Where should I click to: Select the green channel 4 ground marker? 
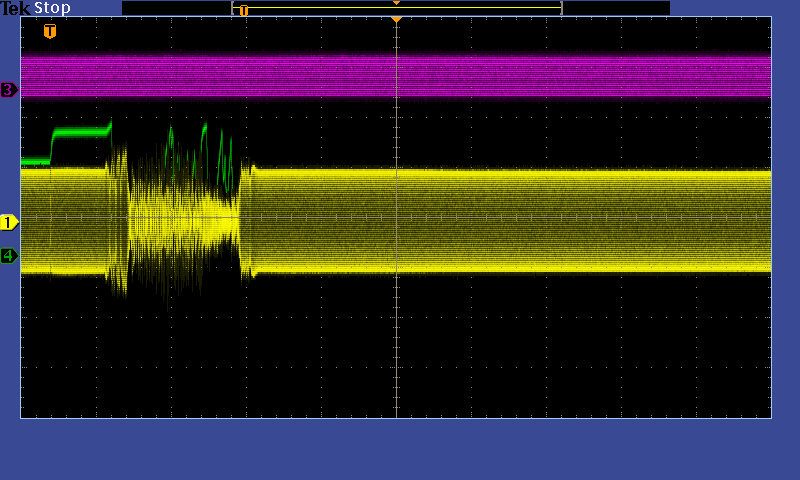[9, 255]
